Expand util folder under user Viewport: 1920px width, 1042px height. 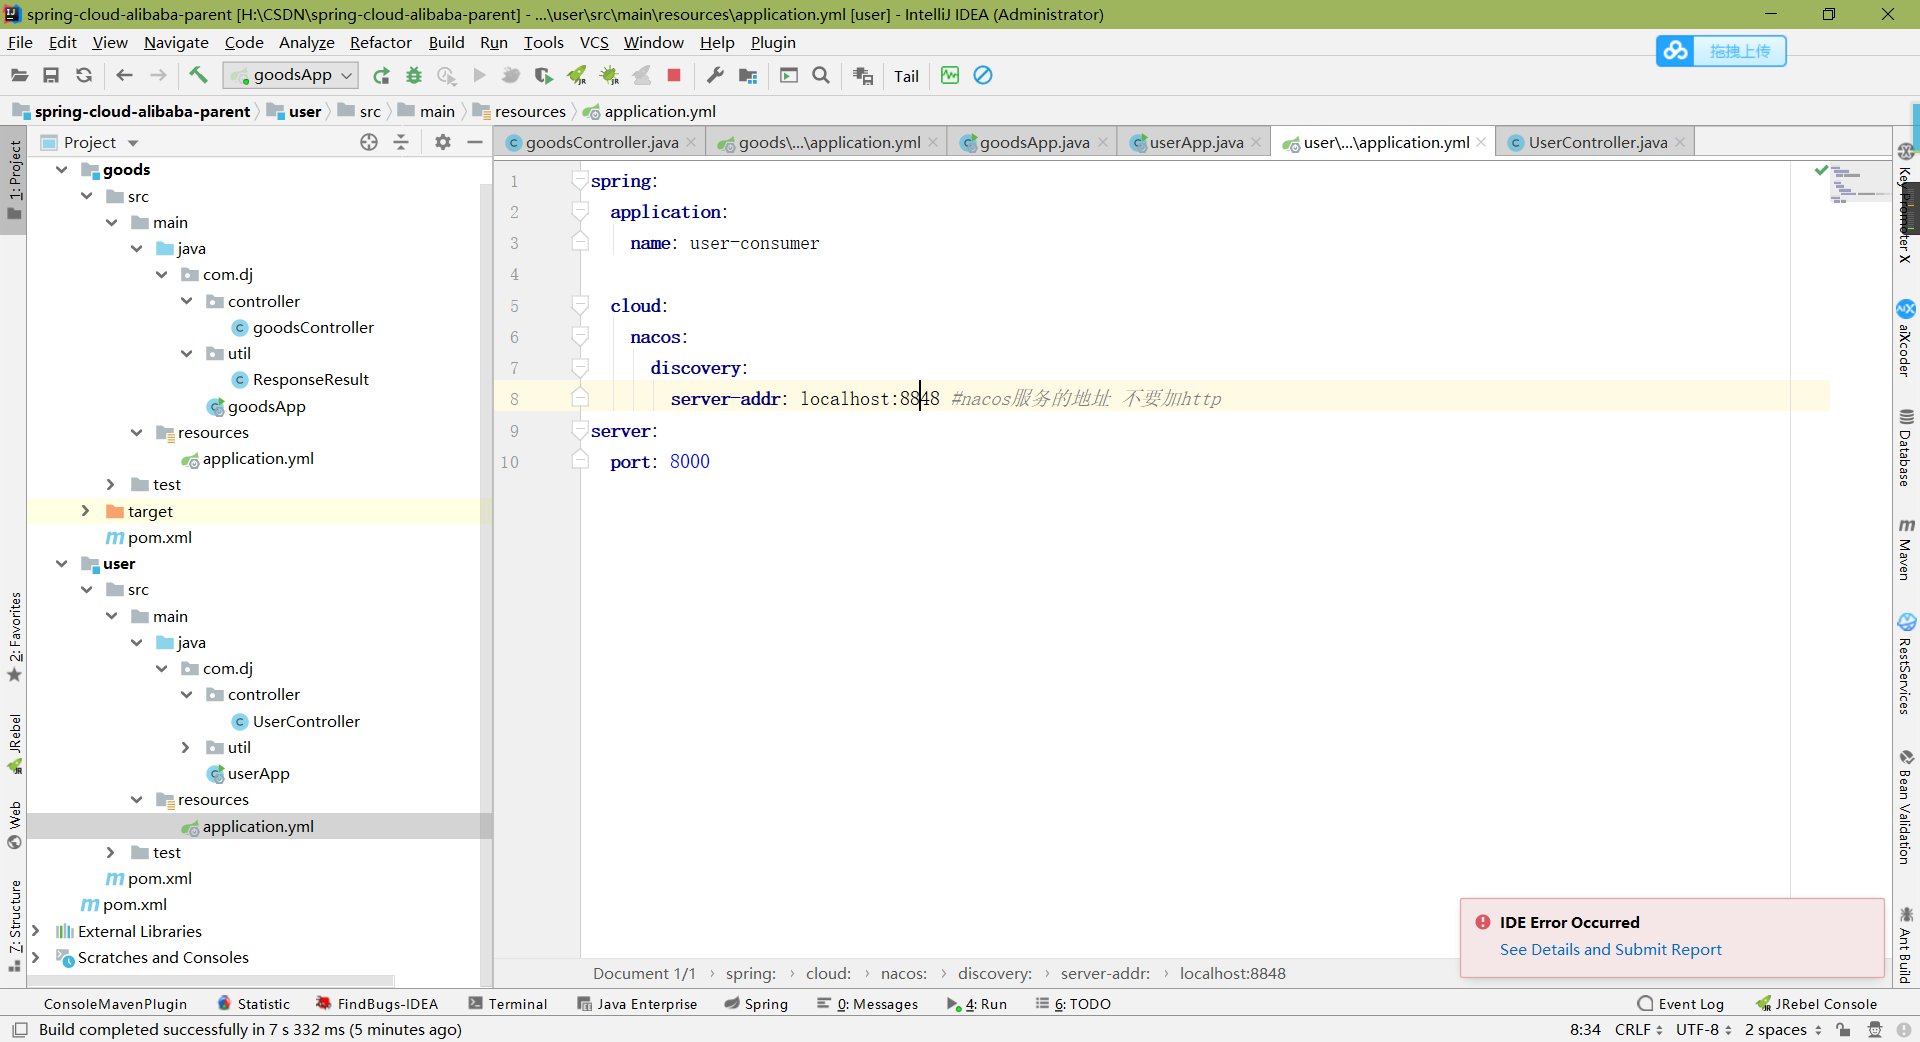click(x=186, y=747)
